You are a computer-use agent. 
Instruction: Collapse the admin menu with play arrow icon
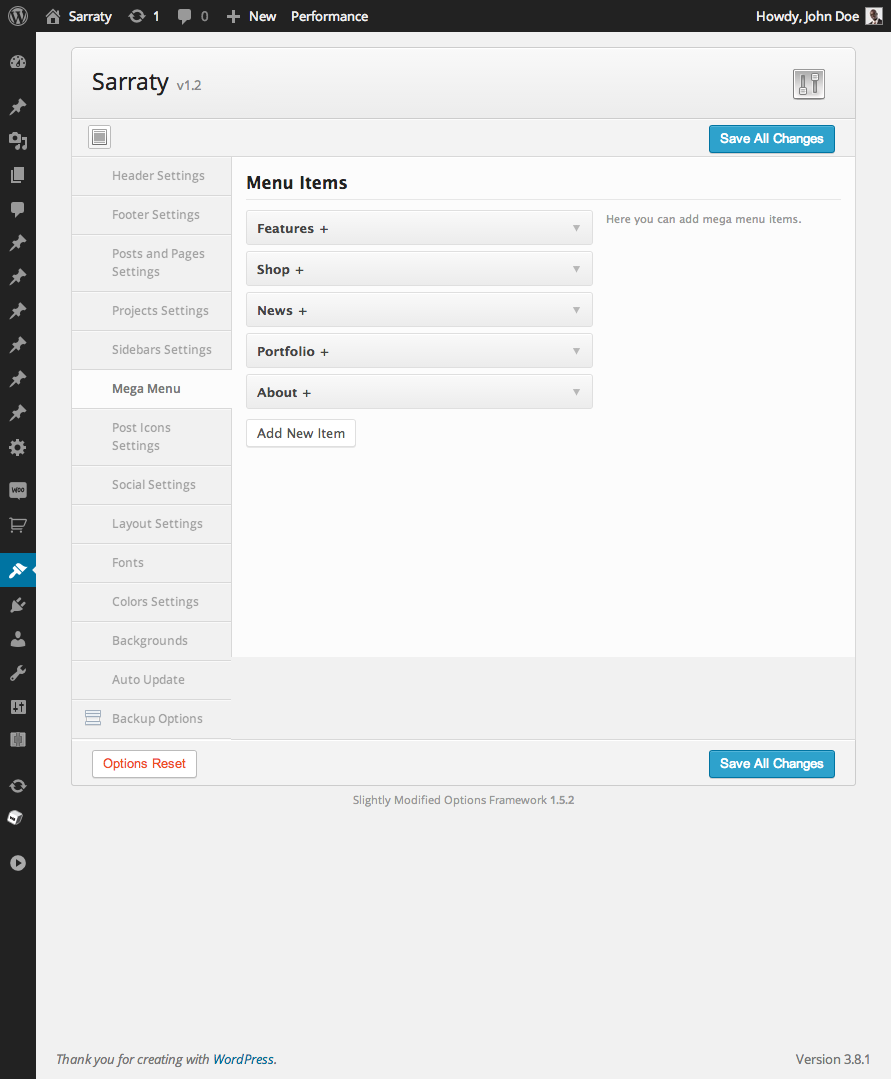pos(17,863)
